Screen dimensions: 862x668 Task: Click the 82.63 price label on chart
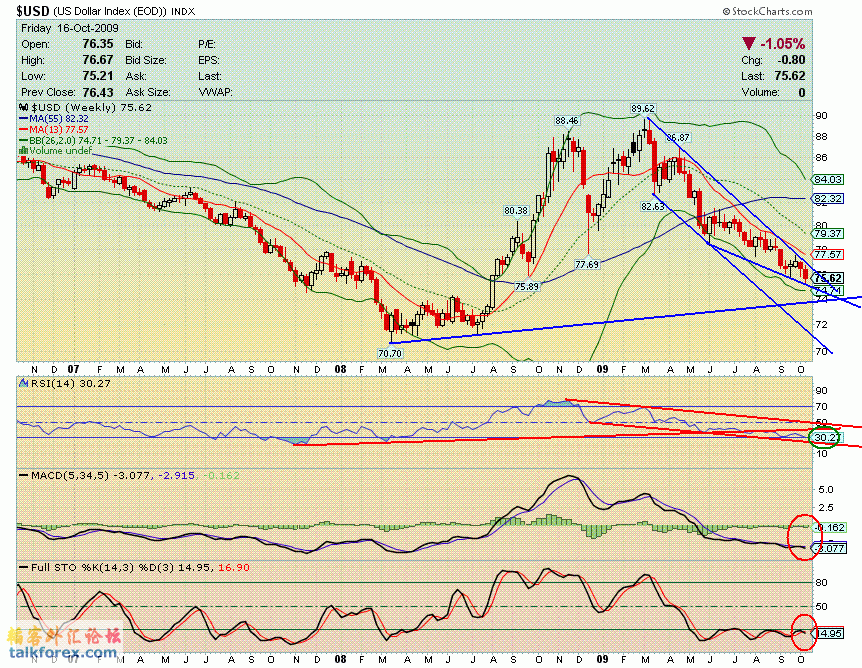653,206
